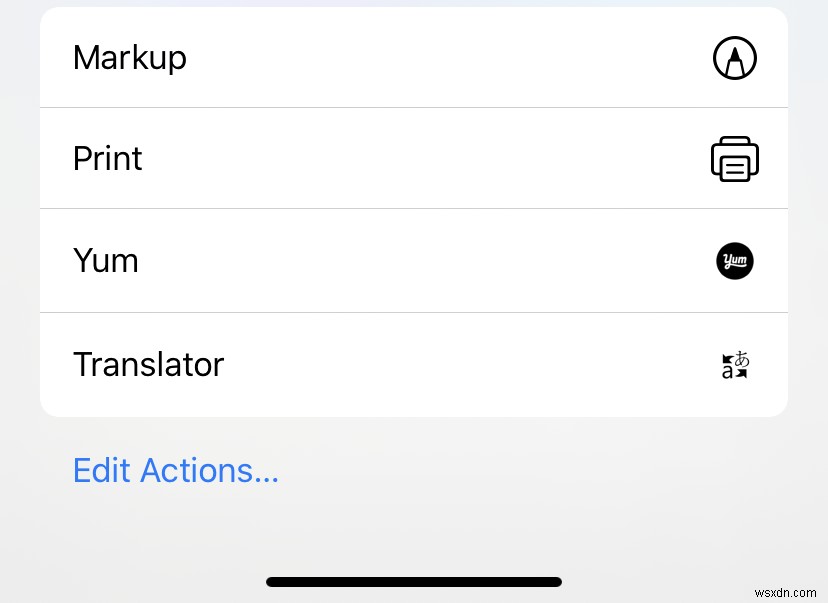
Task: Open action editing via Edit Actions link
Action: point(176,470)
